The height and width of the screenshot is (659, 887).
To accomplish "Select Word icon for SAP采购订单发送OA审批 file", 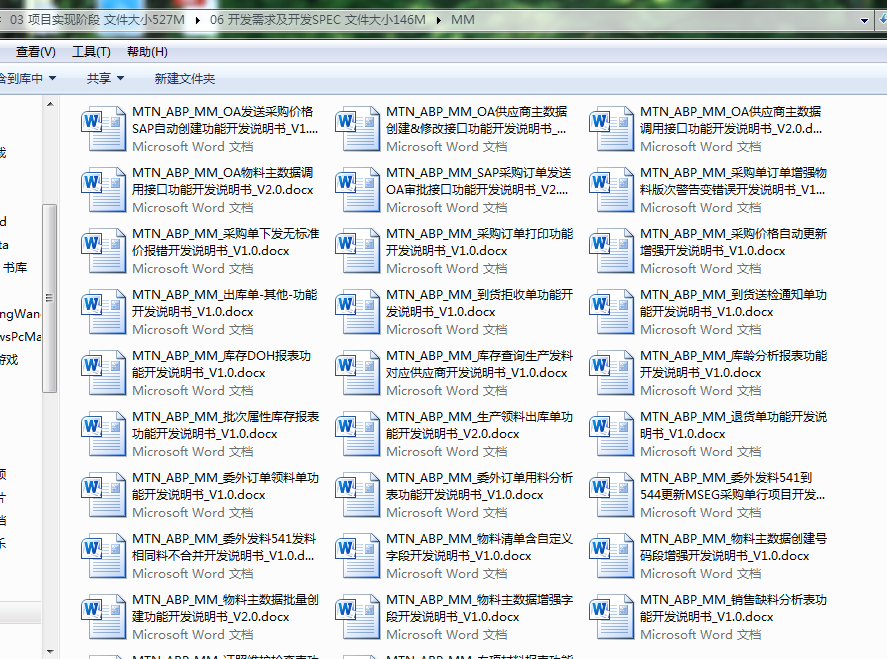I will coord(357,189).
